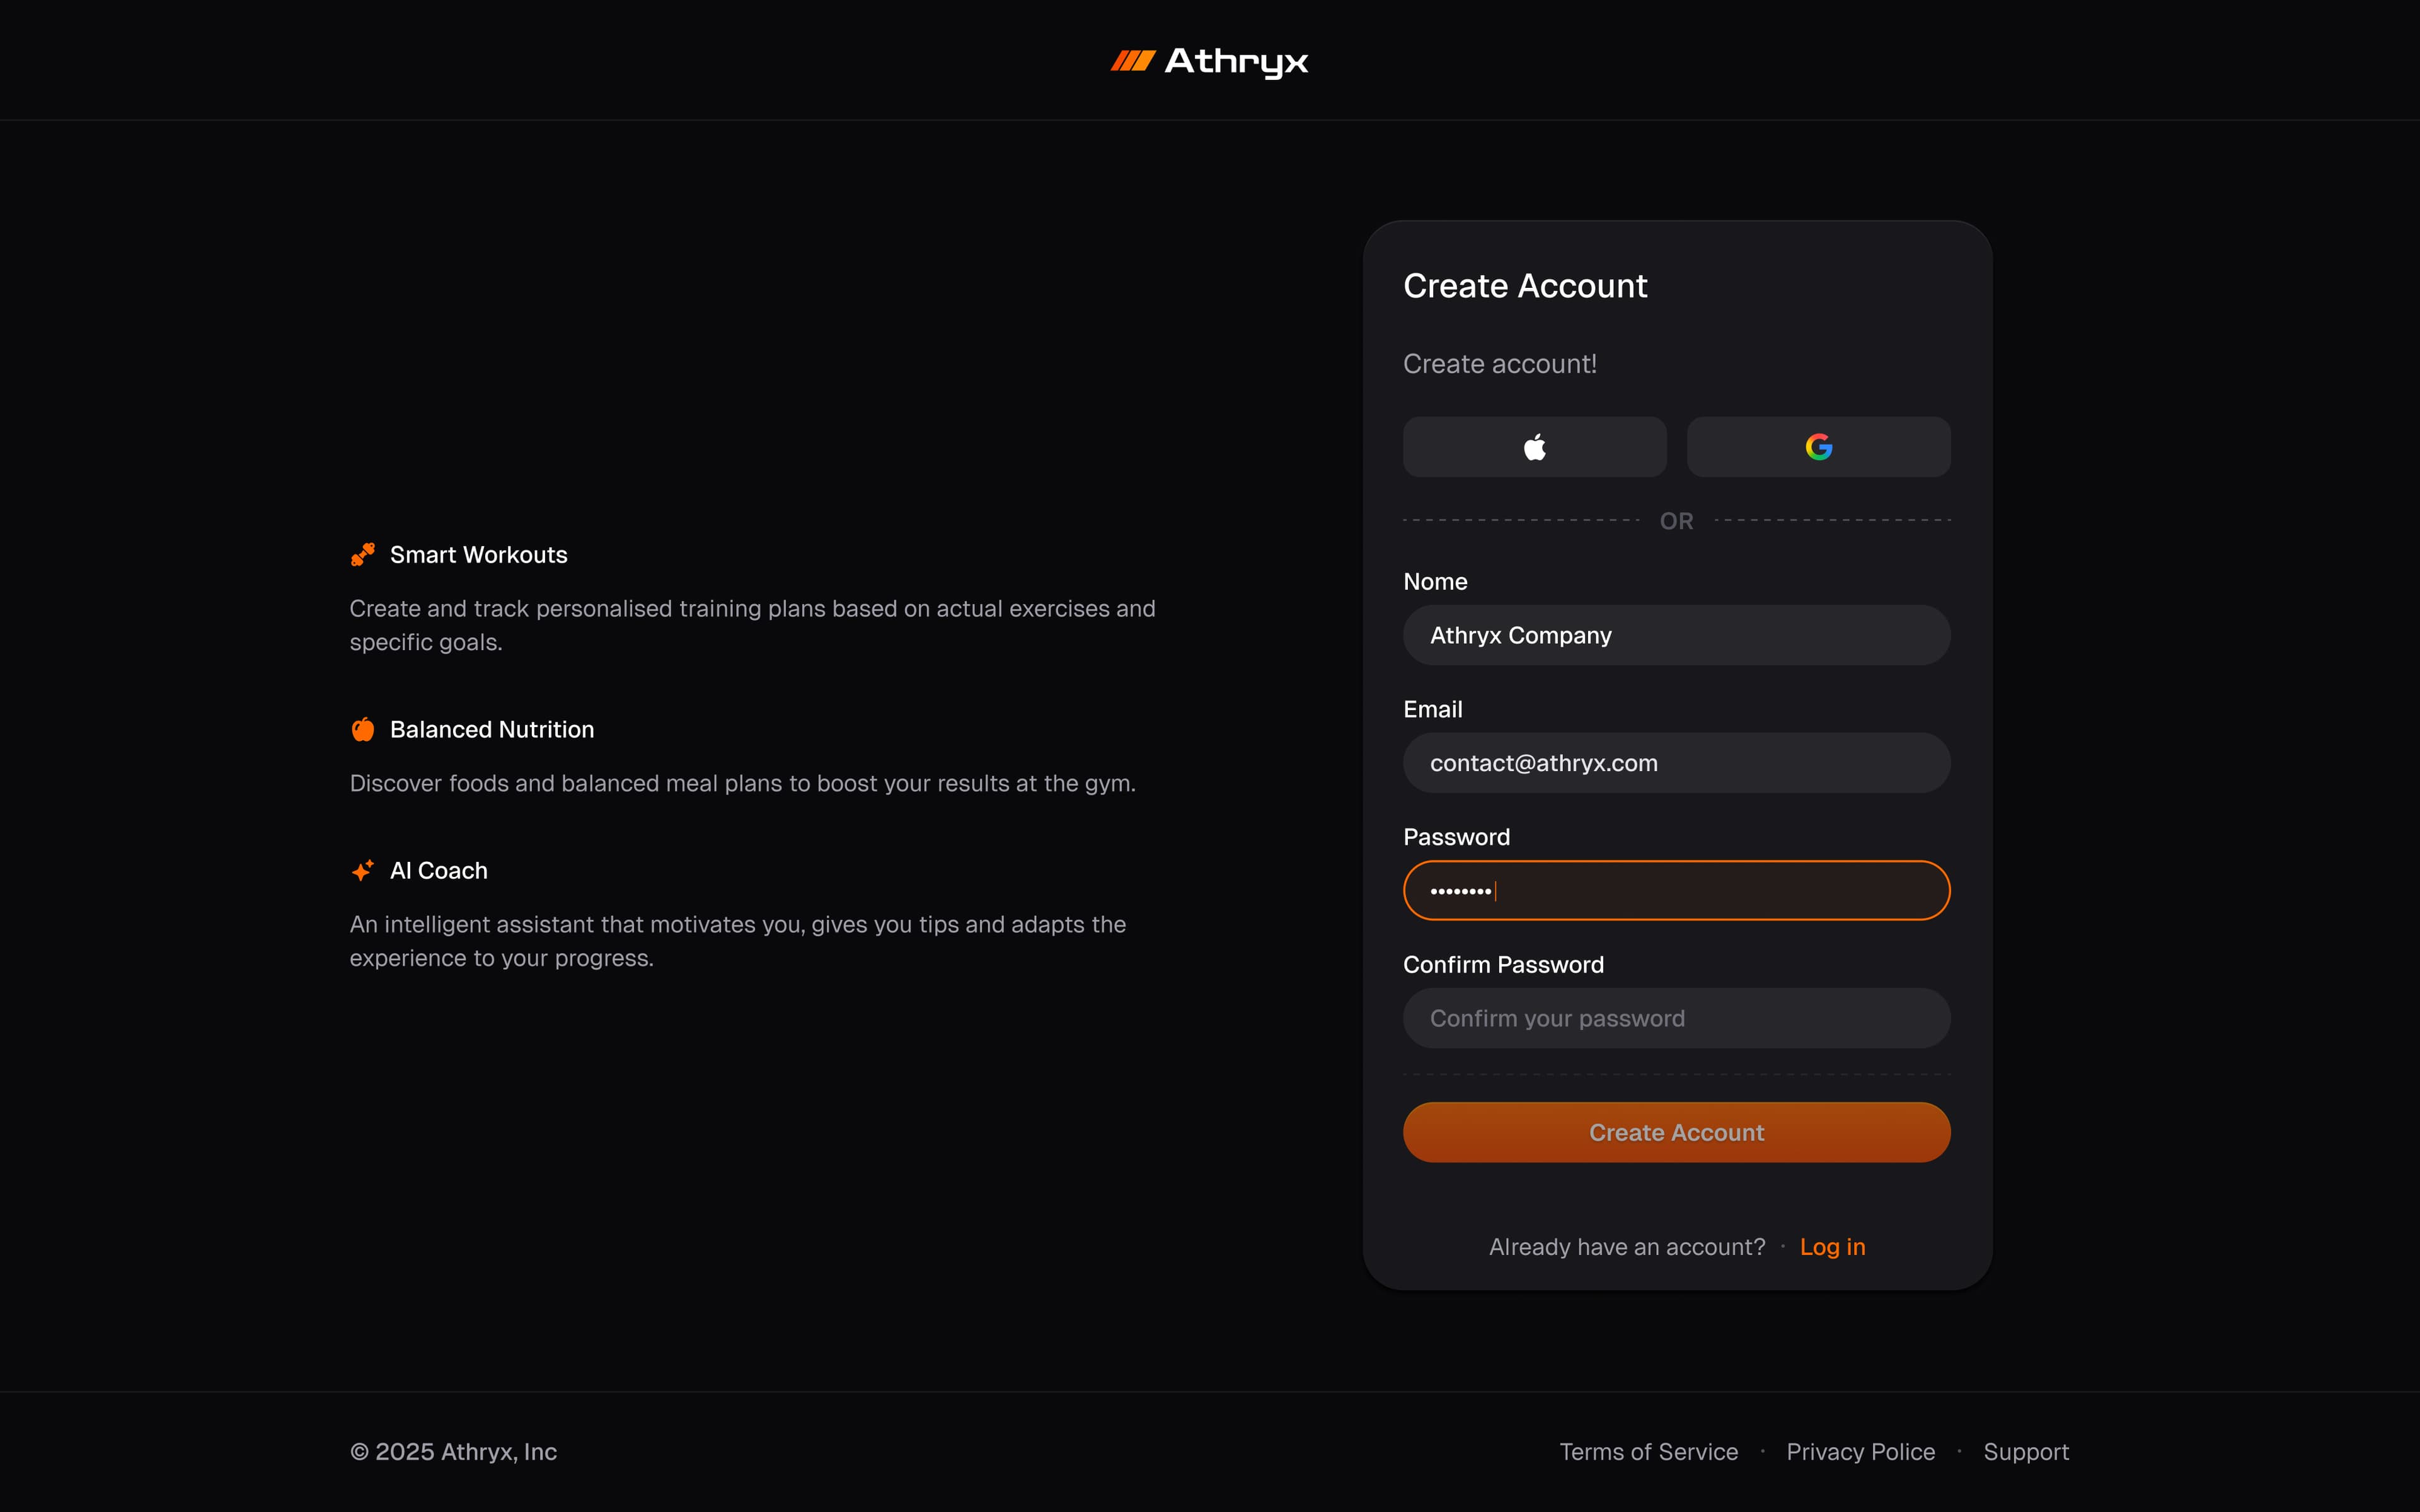2420x1512 pixels.
Task: Sign up with Google icon button
Action: click(1818, 447)
